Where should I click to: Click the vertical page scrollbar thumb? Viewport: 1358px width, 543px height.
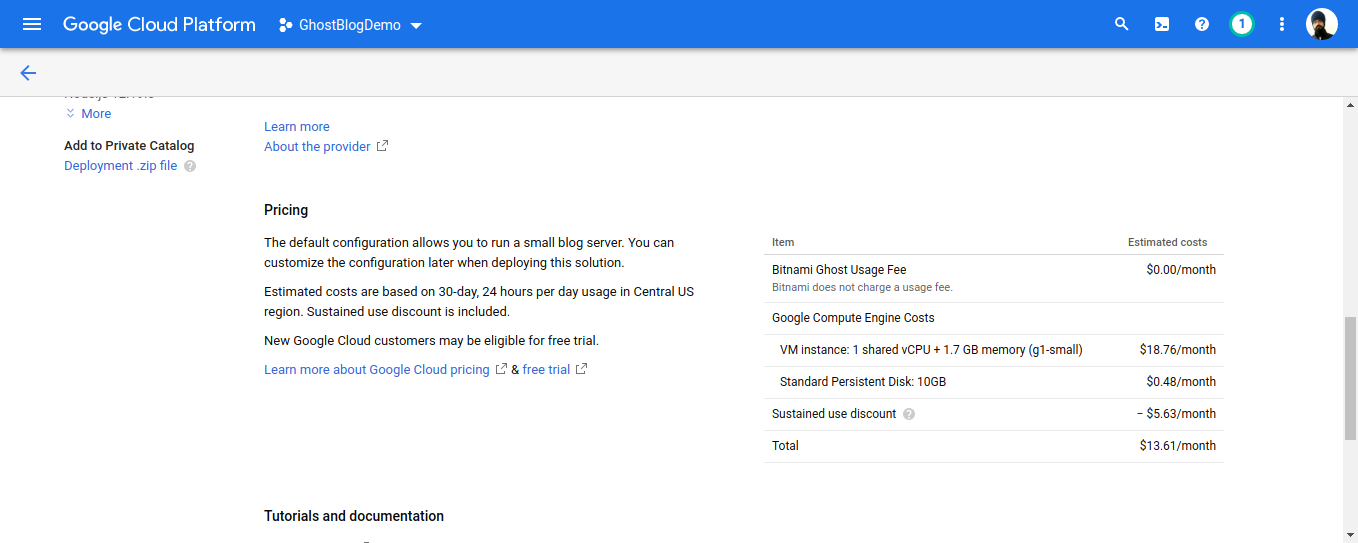1350,378
